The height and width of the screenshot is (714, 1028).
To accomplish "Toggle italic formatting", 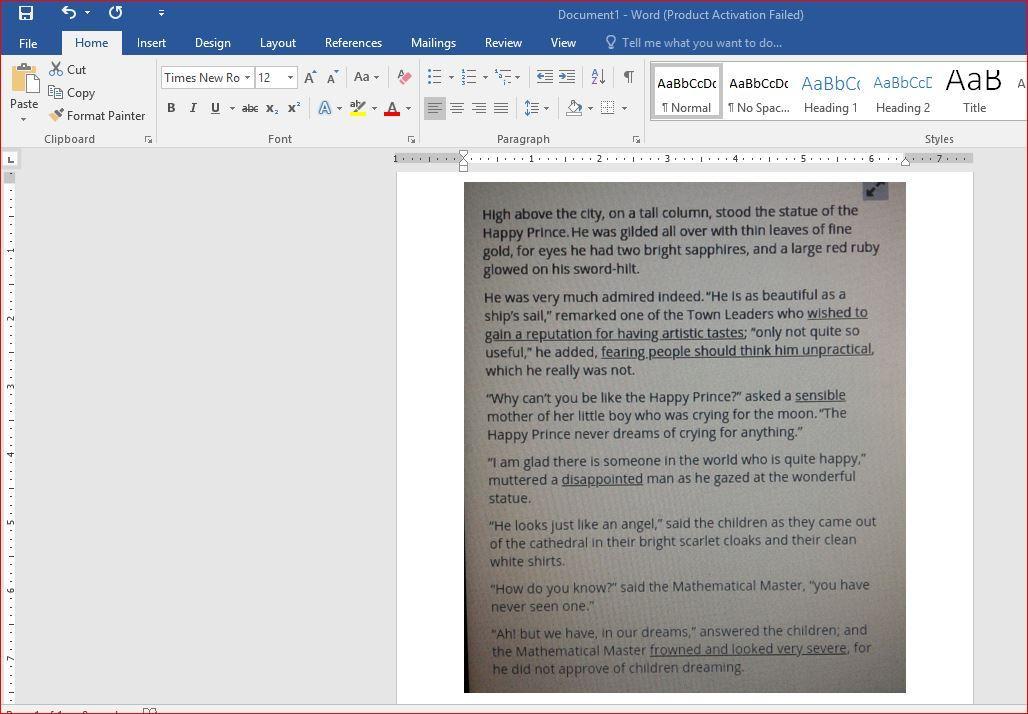I will click(x=193, y=108).
